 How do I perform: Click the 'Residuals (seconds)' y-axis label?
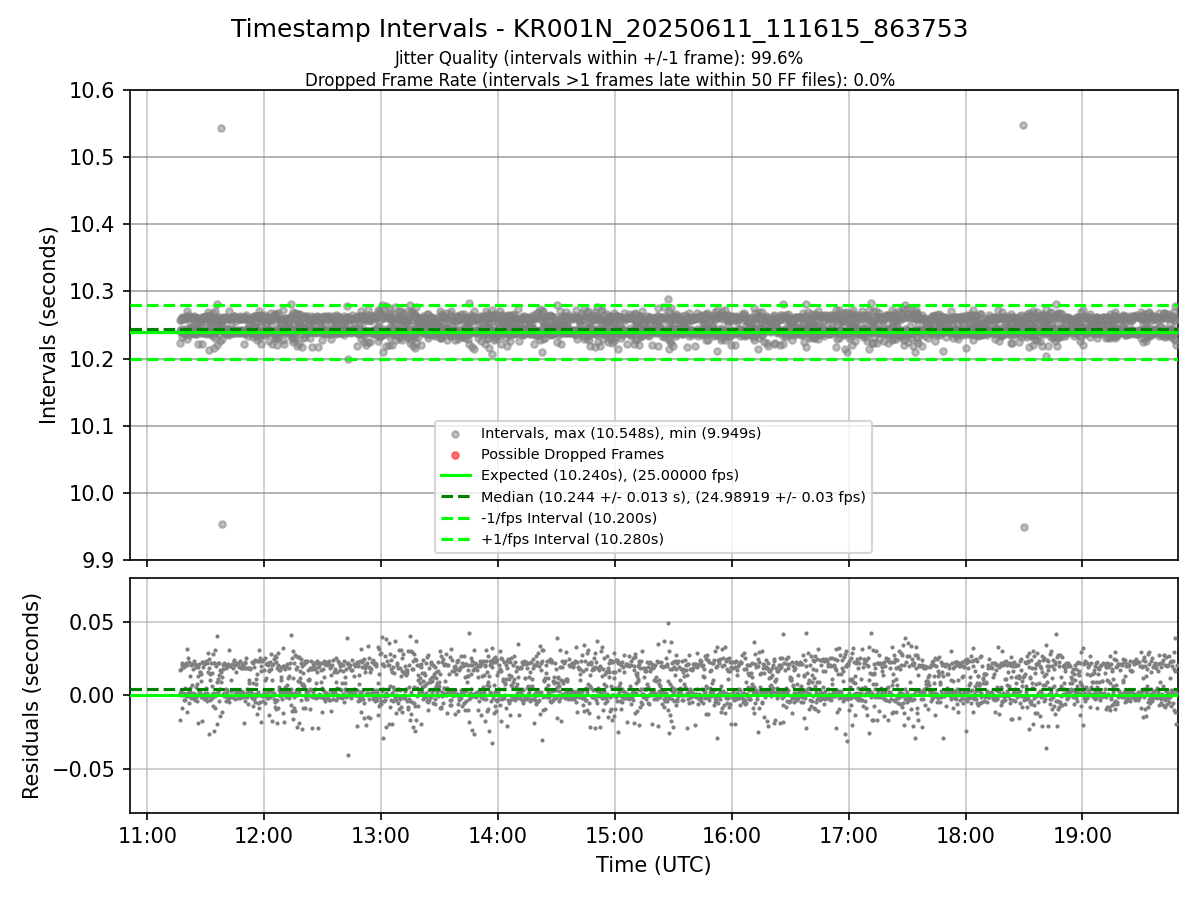[x=31, y=696]
